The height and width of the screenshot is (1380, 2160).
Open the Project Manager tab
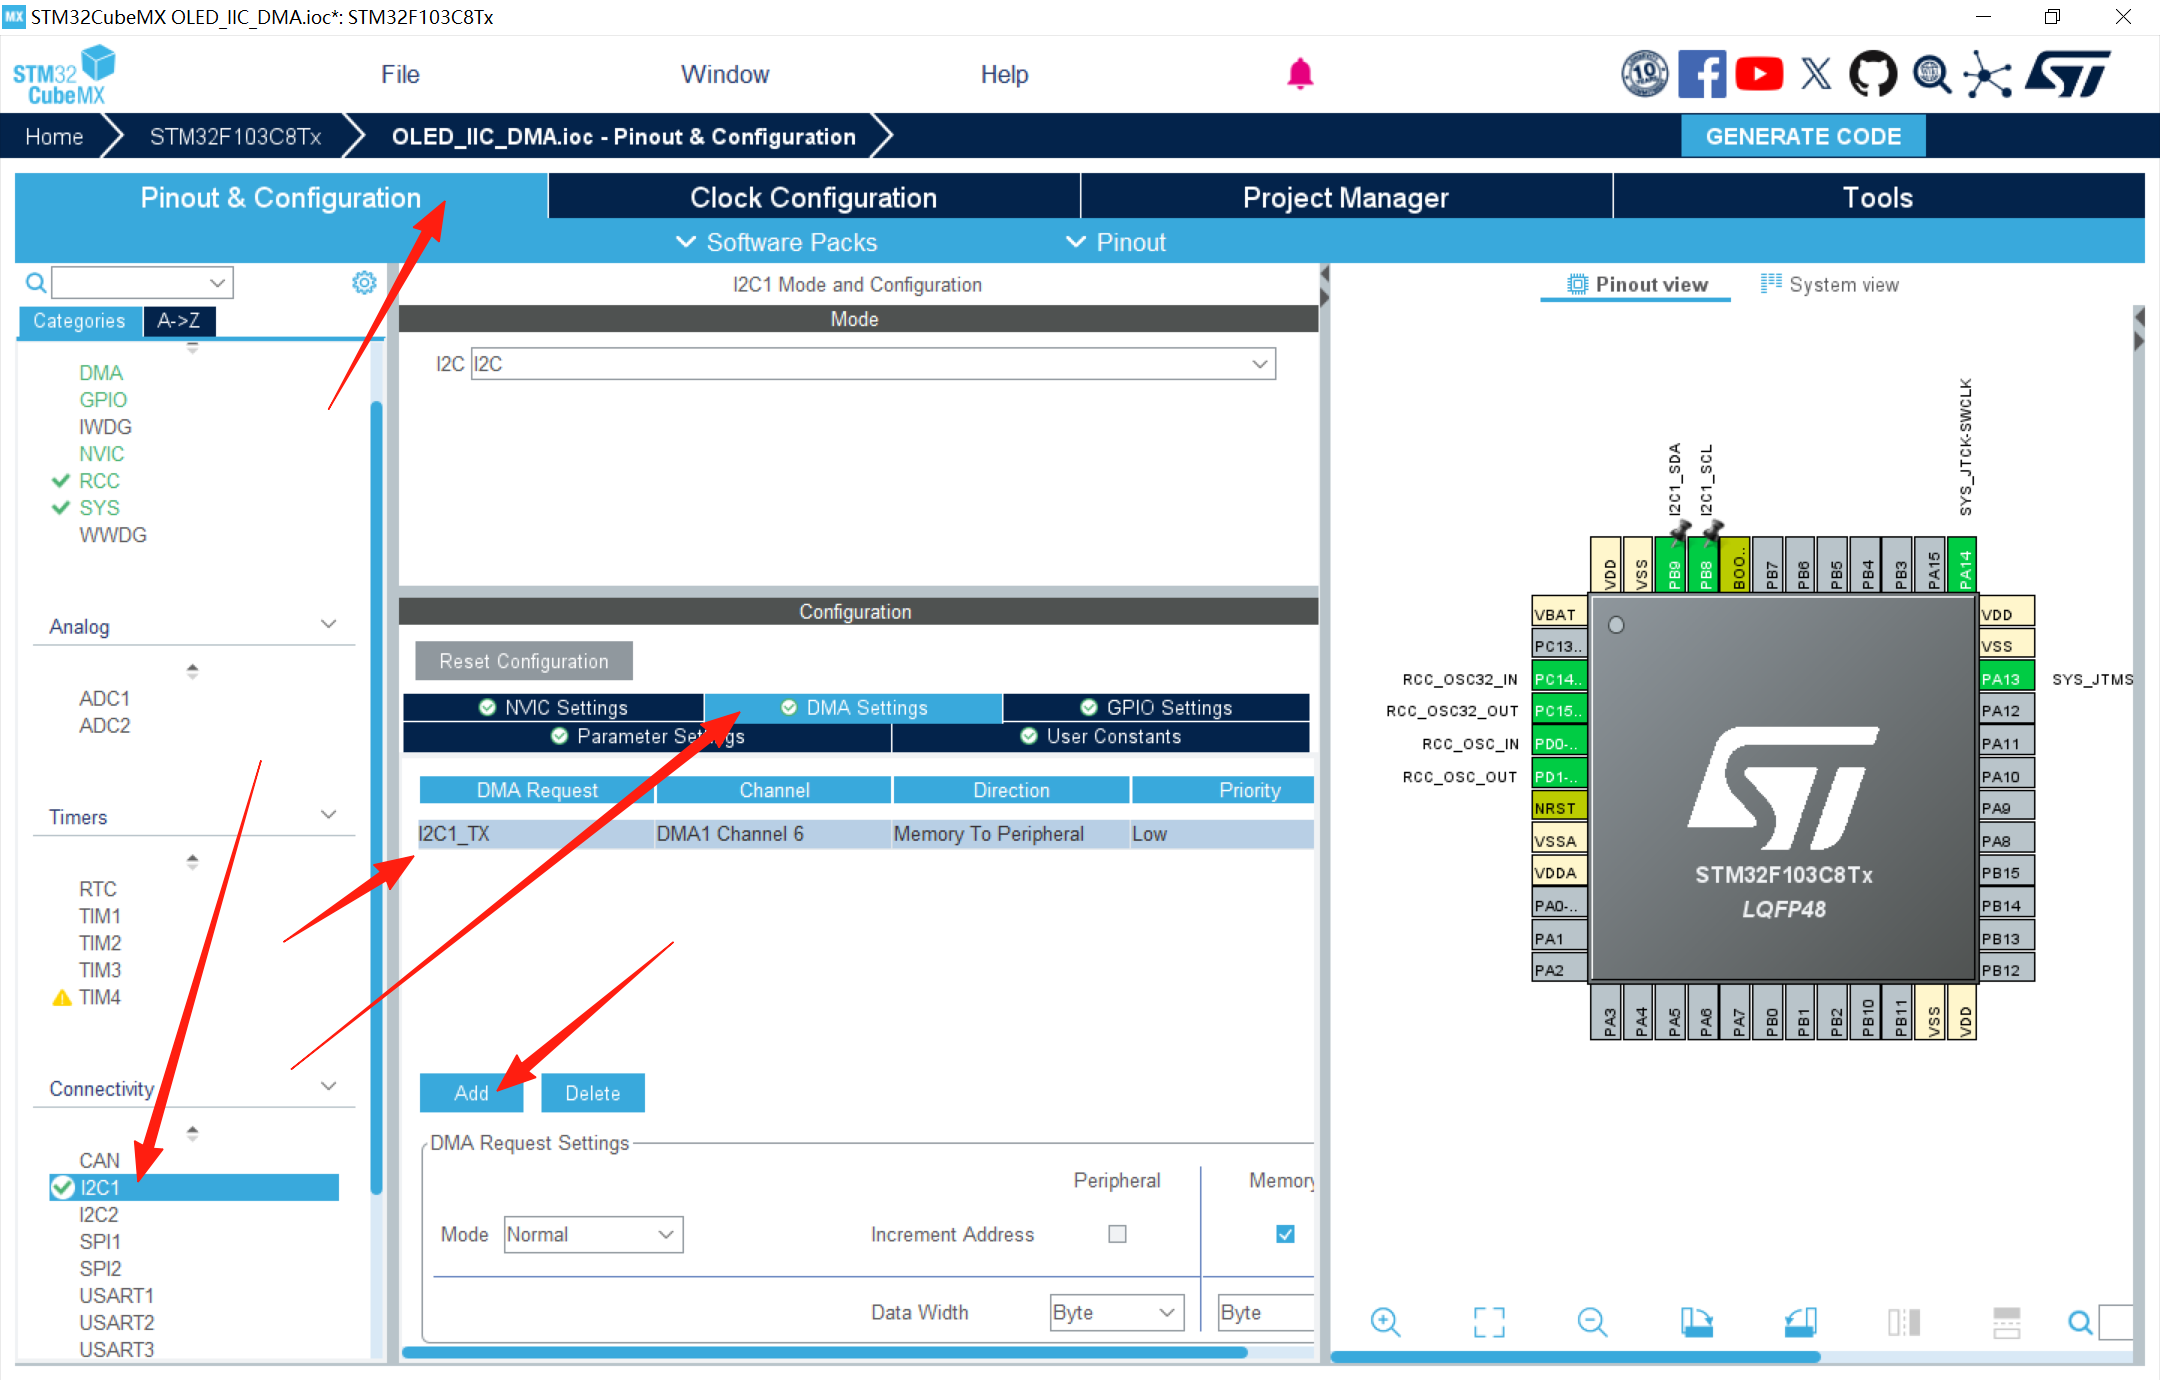click(x=1345, y=197)
